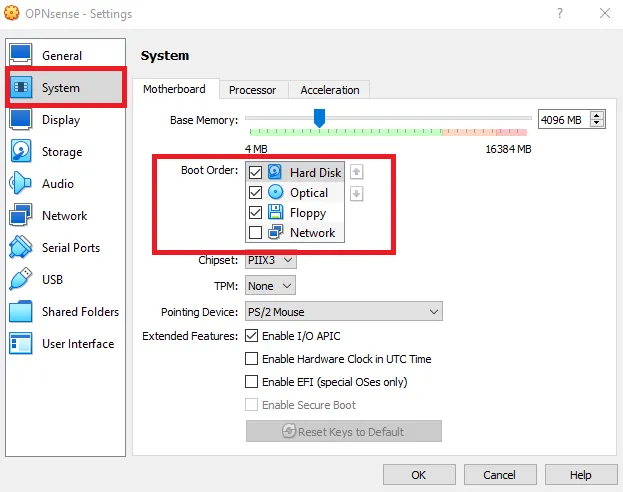This screenshot has height=492, width=623.
Task: Enable Hardware Clock in UTC Time
Action: pyautogui.click(x=251, y=359)
